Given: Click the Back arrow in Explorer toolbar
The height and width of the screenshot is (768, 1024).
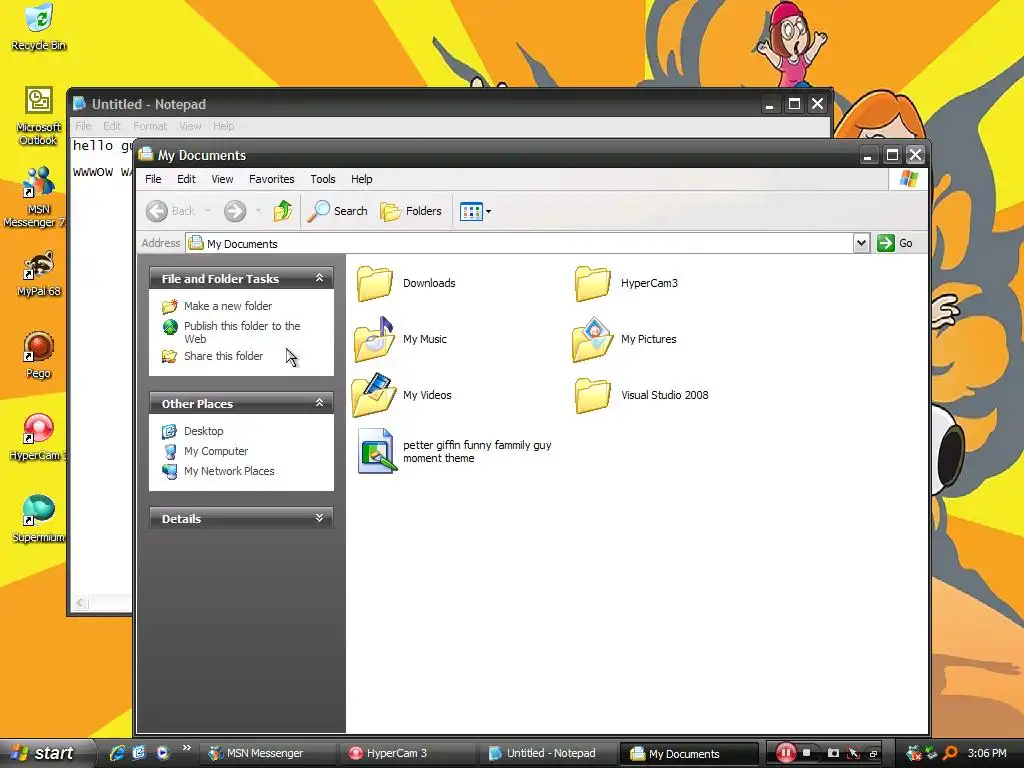Looking at the screenshot, I should [x=157, y=211].
